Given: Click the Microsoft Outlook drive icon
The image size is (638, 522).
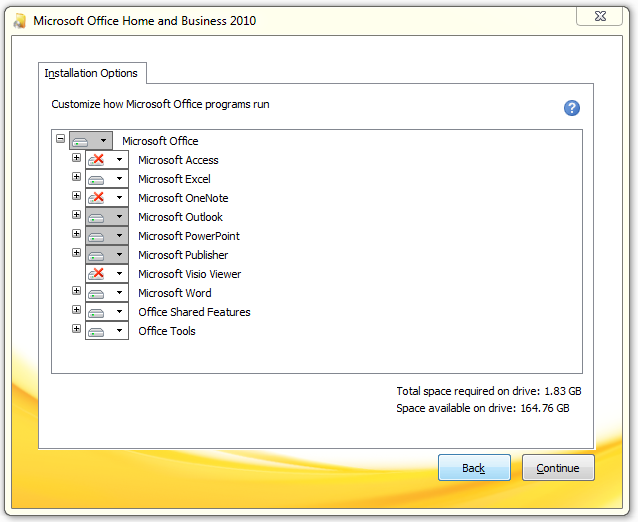Looking at the screenshot, I should click(97, 217).
